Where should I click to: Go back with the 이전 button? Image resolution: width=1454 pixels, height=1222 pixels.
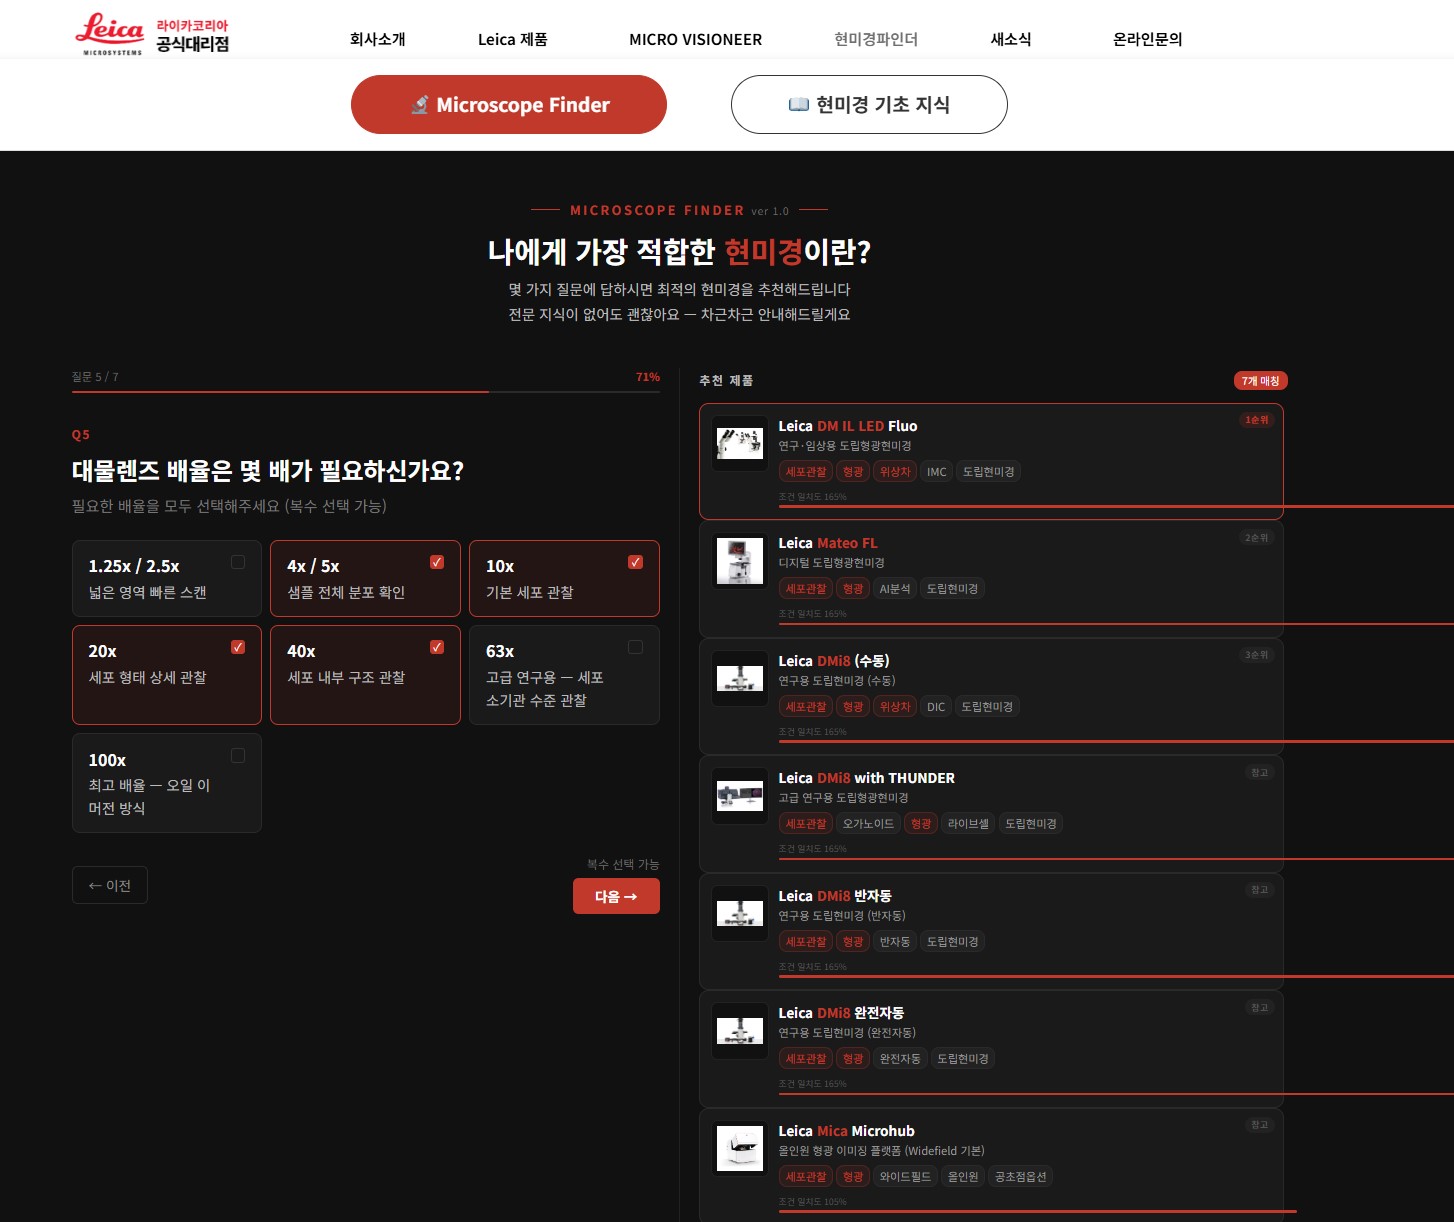pos(110,885)
